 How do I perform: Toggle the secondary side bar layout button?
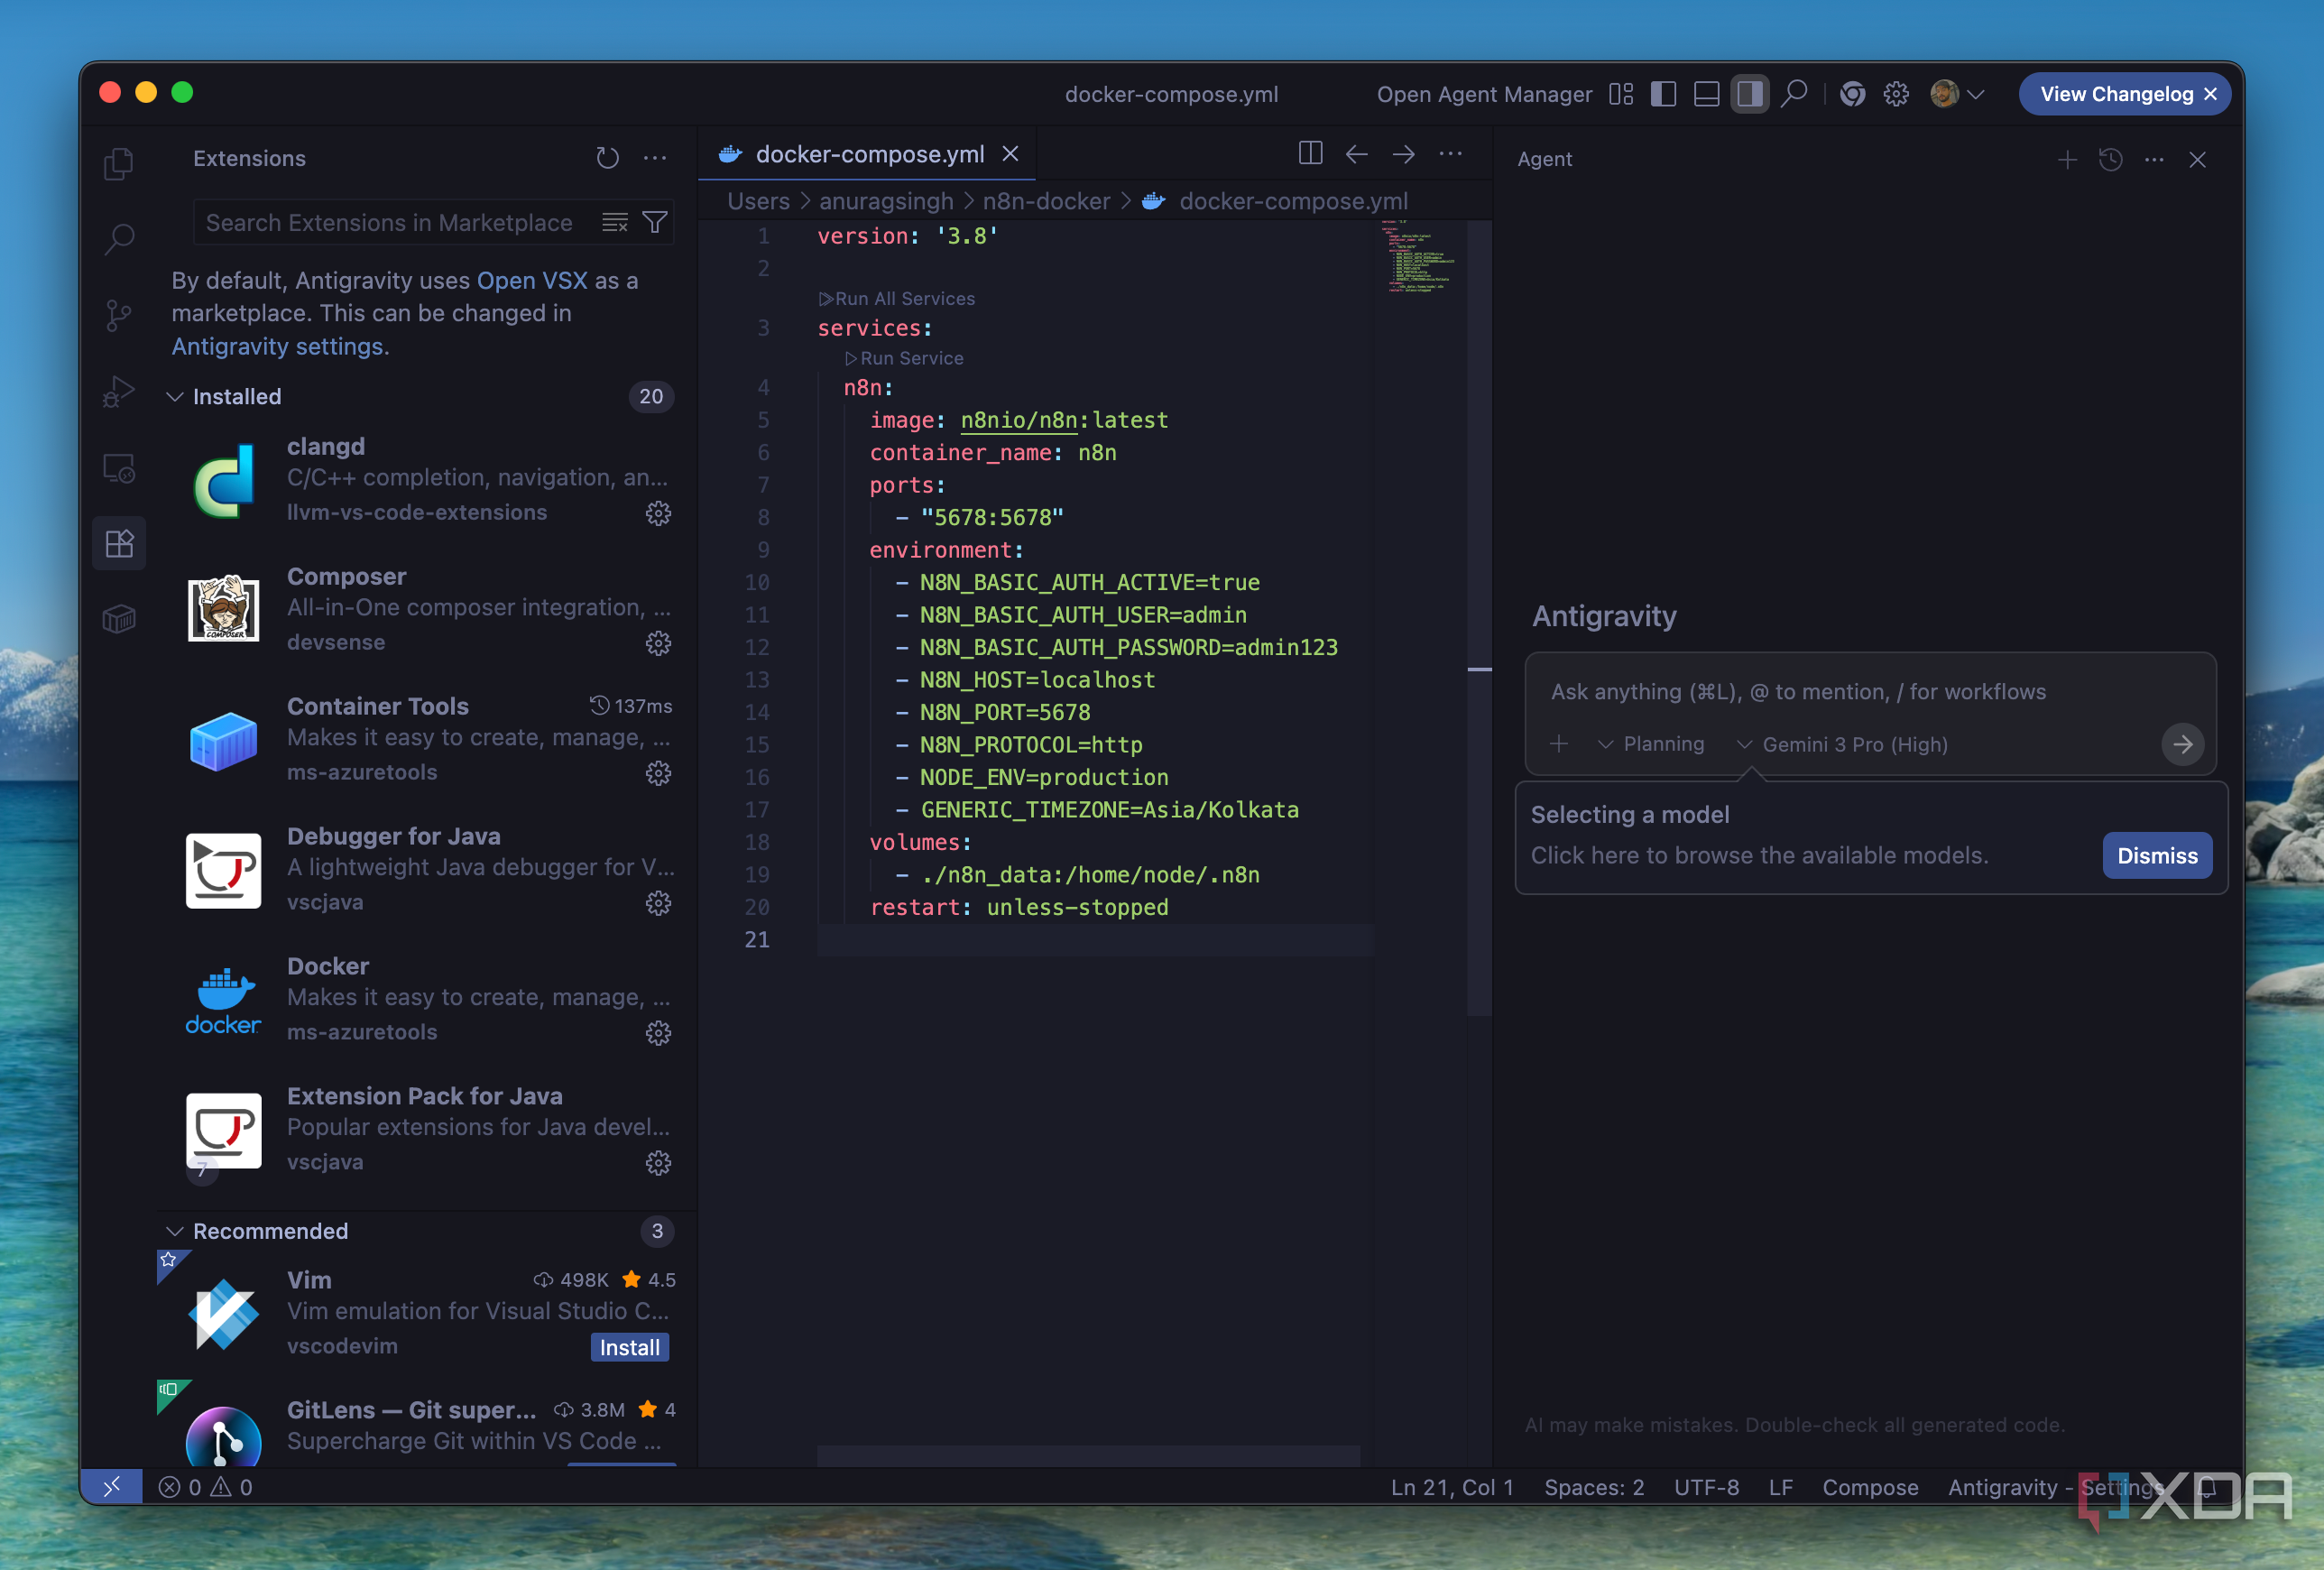(1749, 94)
